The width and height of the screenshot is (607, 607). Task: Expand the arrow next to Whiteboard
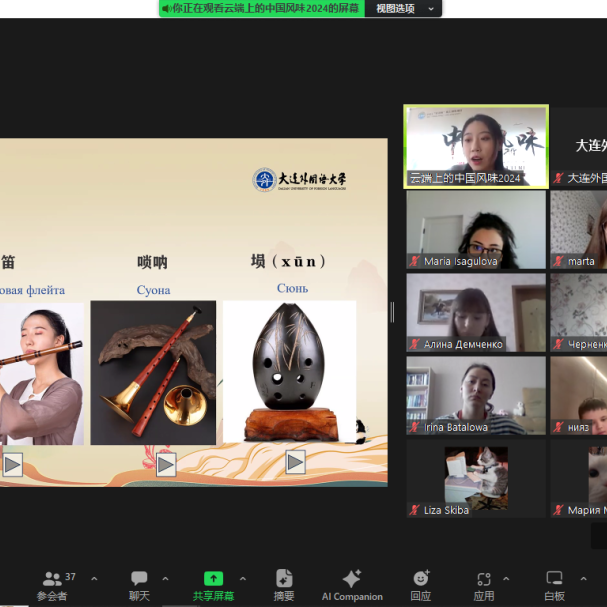pyautogui.click(x=583, y=578)
